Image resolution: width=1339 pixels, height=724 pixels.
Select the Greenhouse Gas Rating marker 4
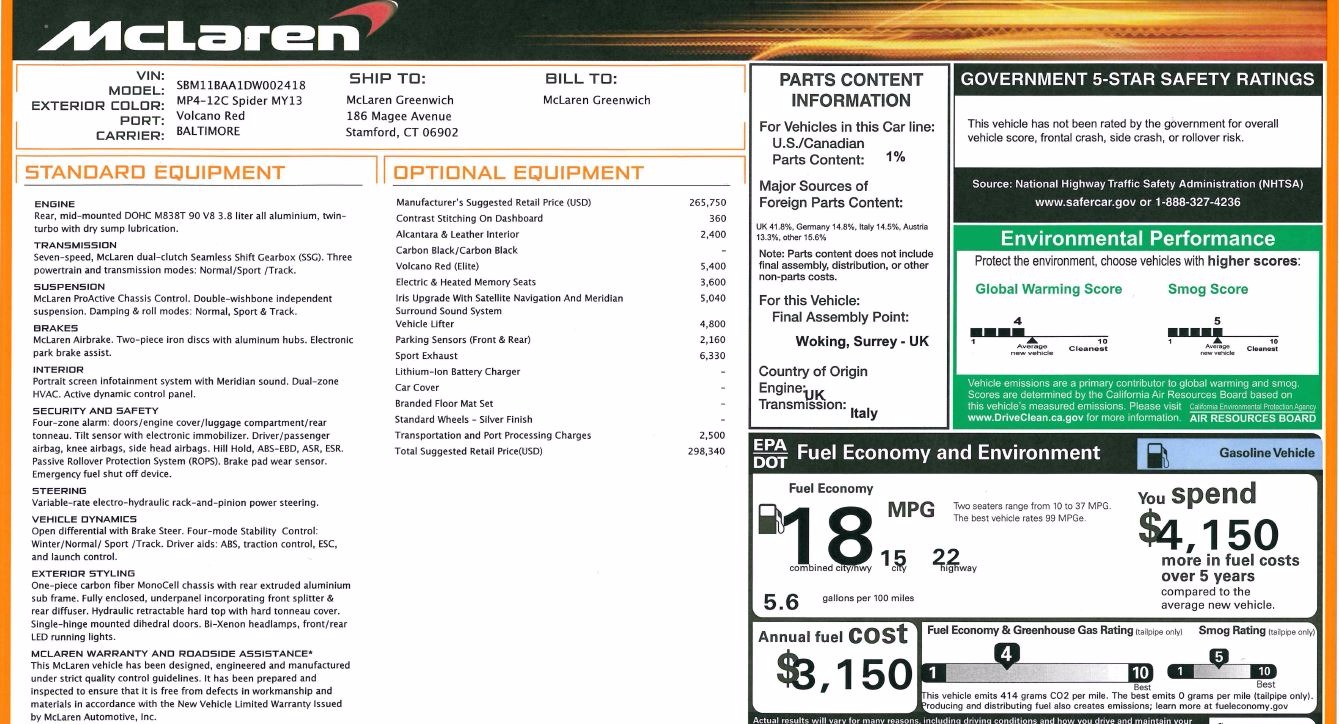(1007, 656)
